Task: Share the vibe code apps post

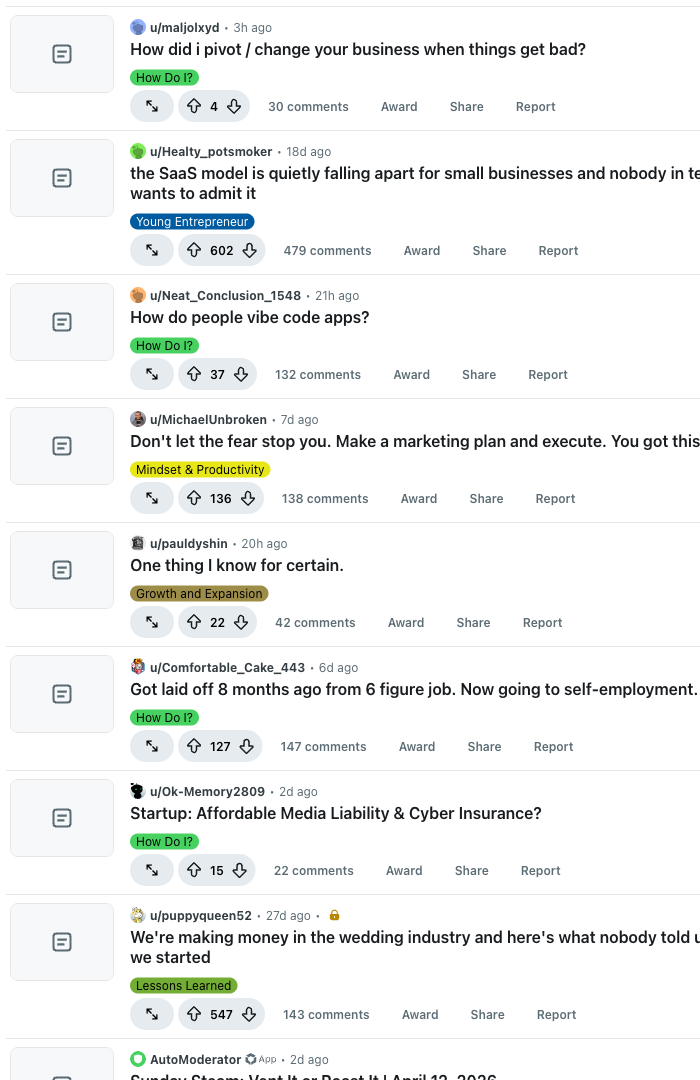Action: pos(478,374)
